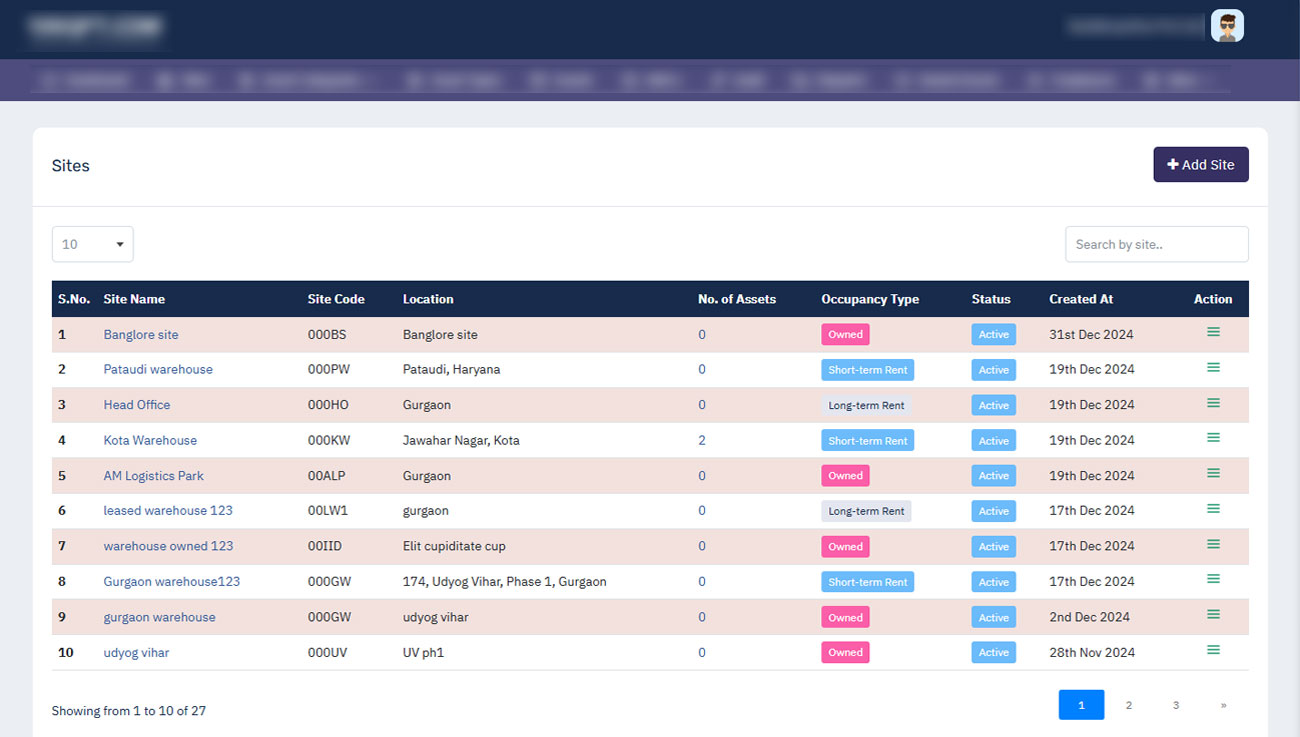Open action menu for leased warehouse 123 row
Screen dimensions: 1300x737
click(1213, 509)
